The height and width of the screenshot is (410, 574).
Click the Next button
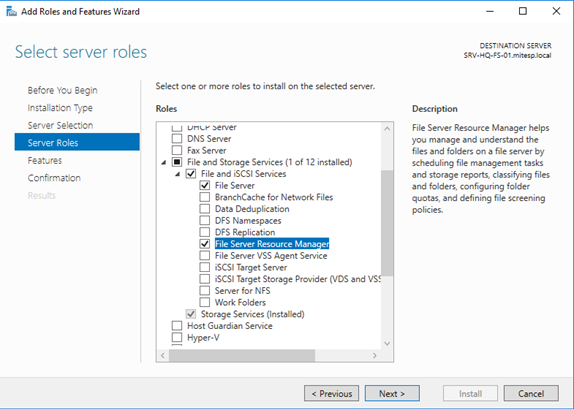(392, 394)
